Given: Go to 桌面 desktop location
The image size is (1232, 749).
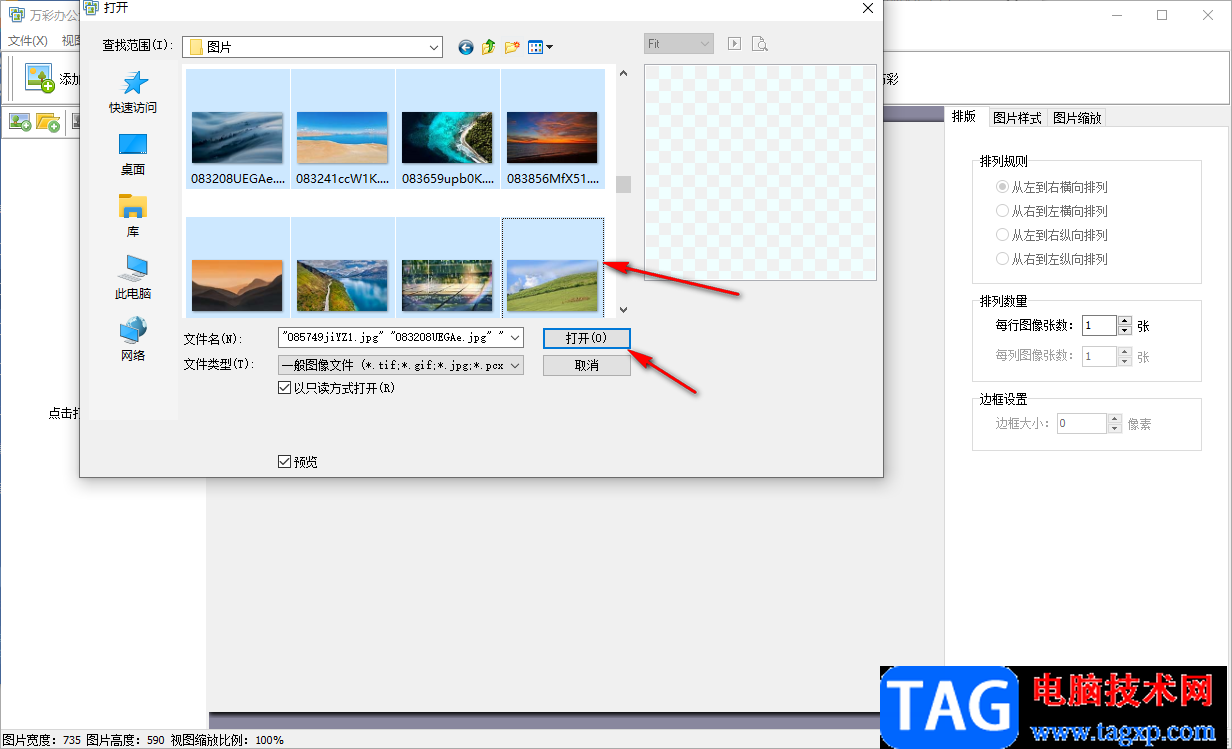Looking at the screenshot, I should (133, 154).
